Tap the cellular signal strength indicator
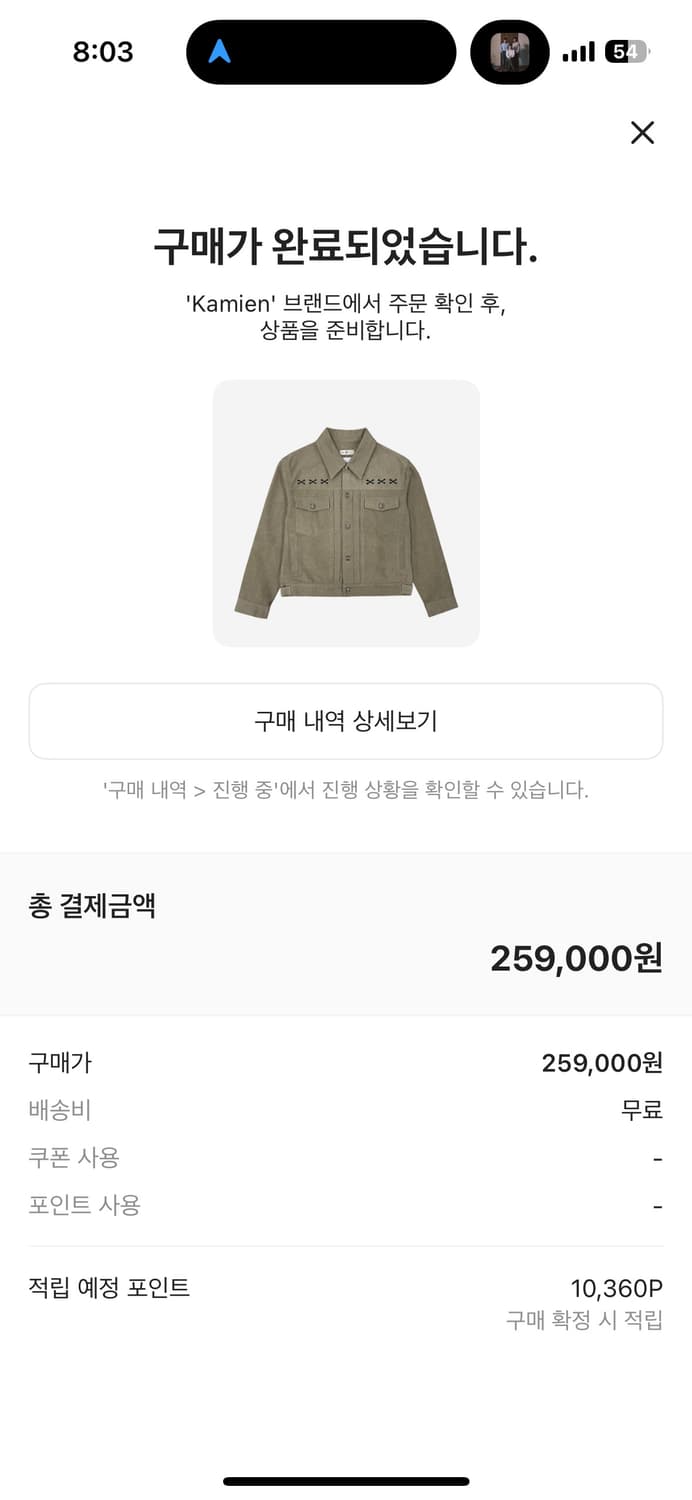 pos(578,52)
